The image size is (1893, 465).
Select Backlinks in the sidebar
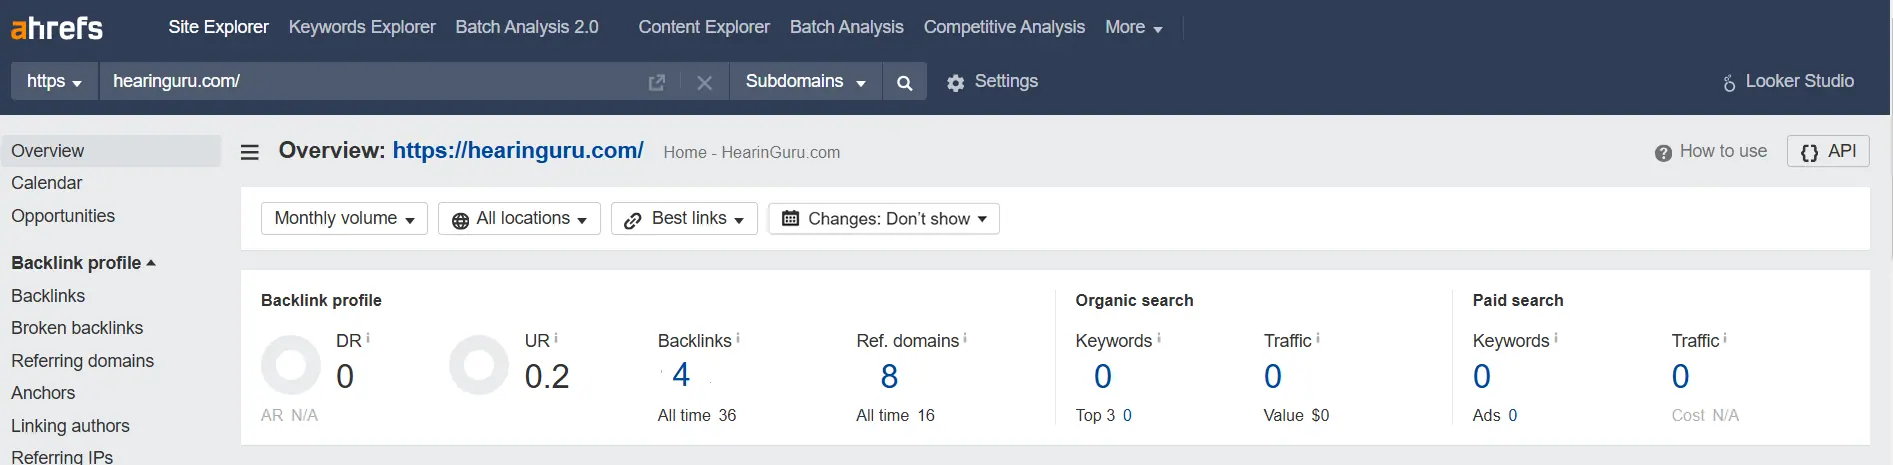(48, 296)
